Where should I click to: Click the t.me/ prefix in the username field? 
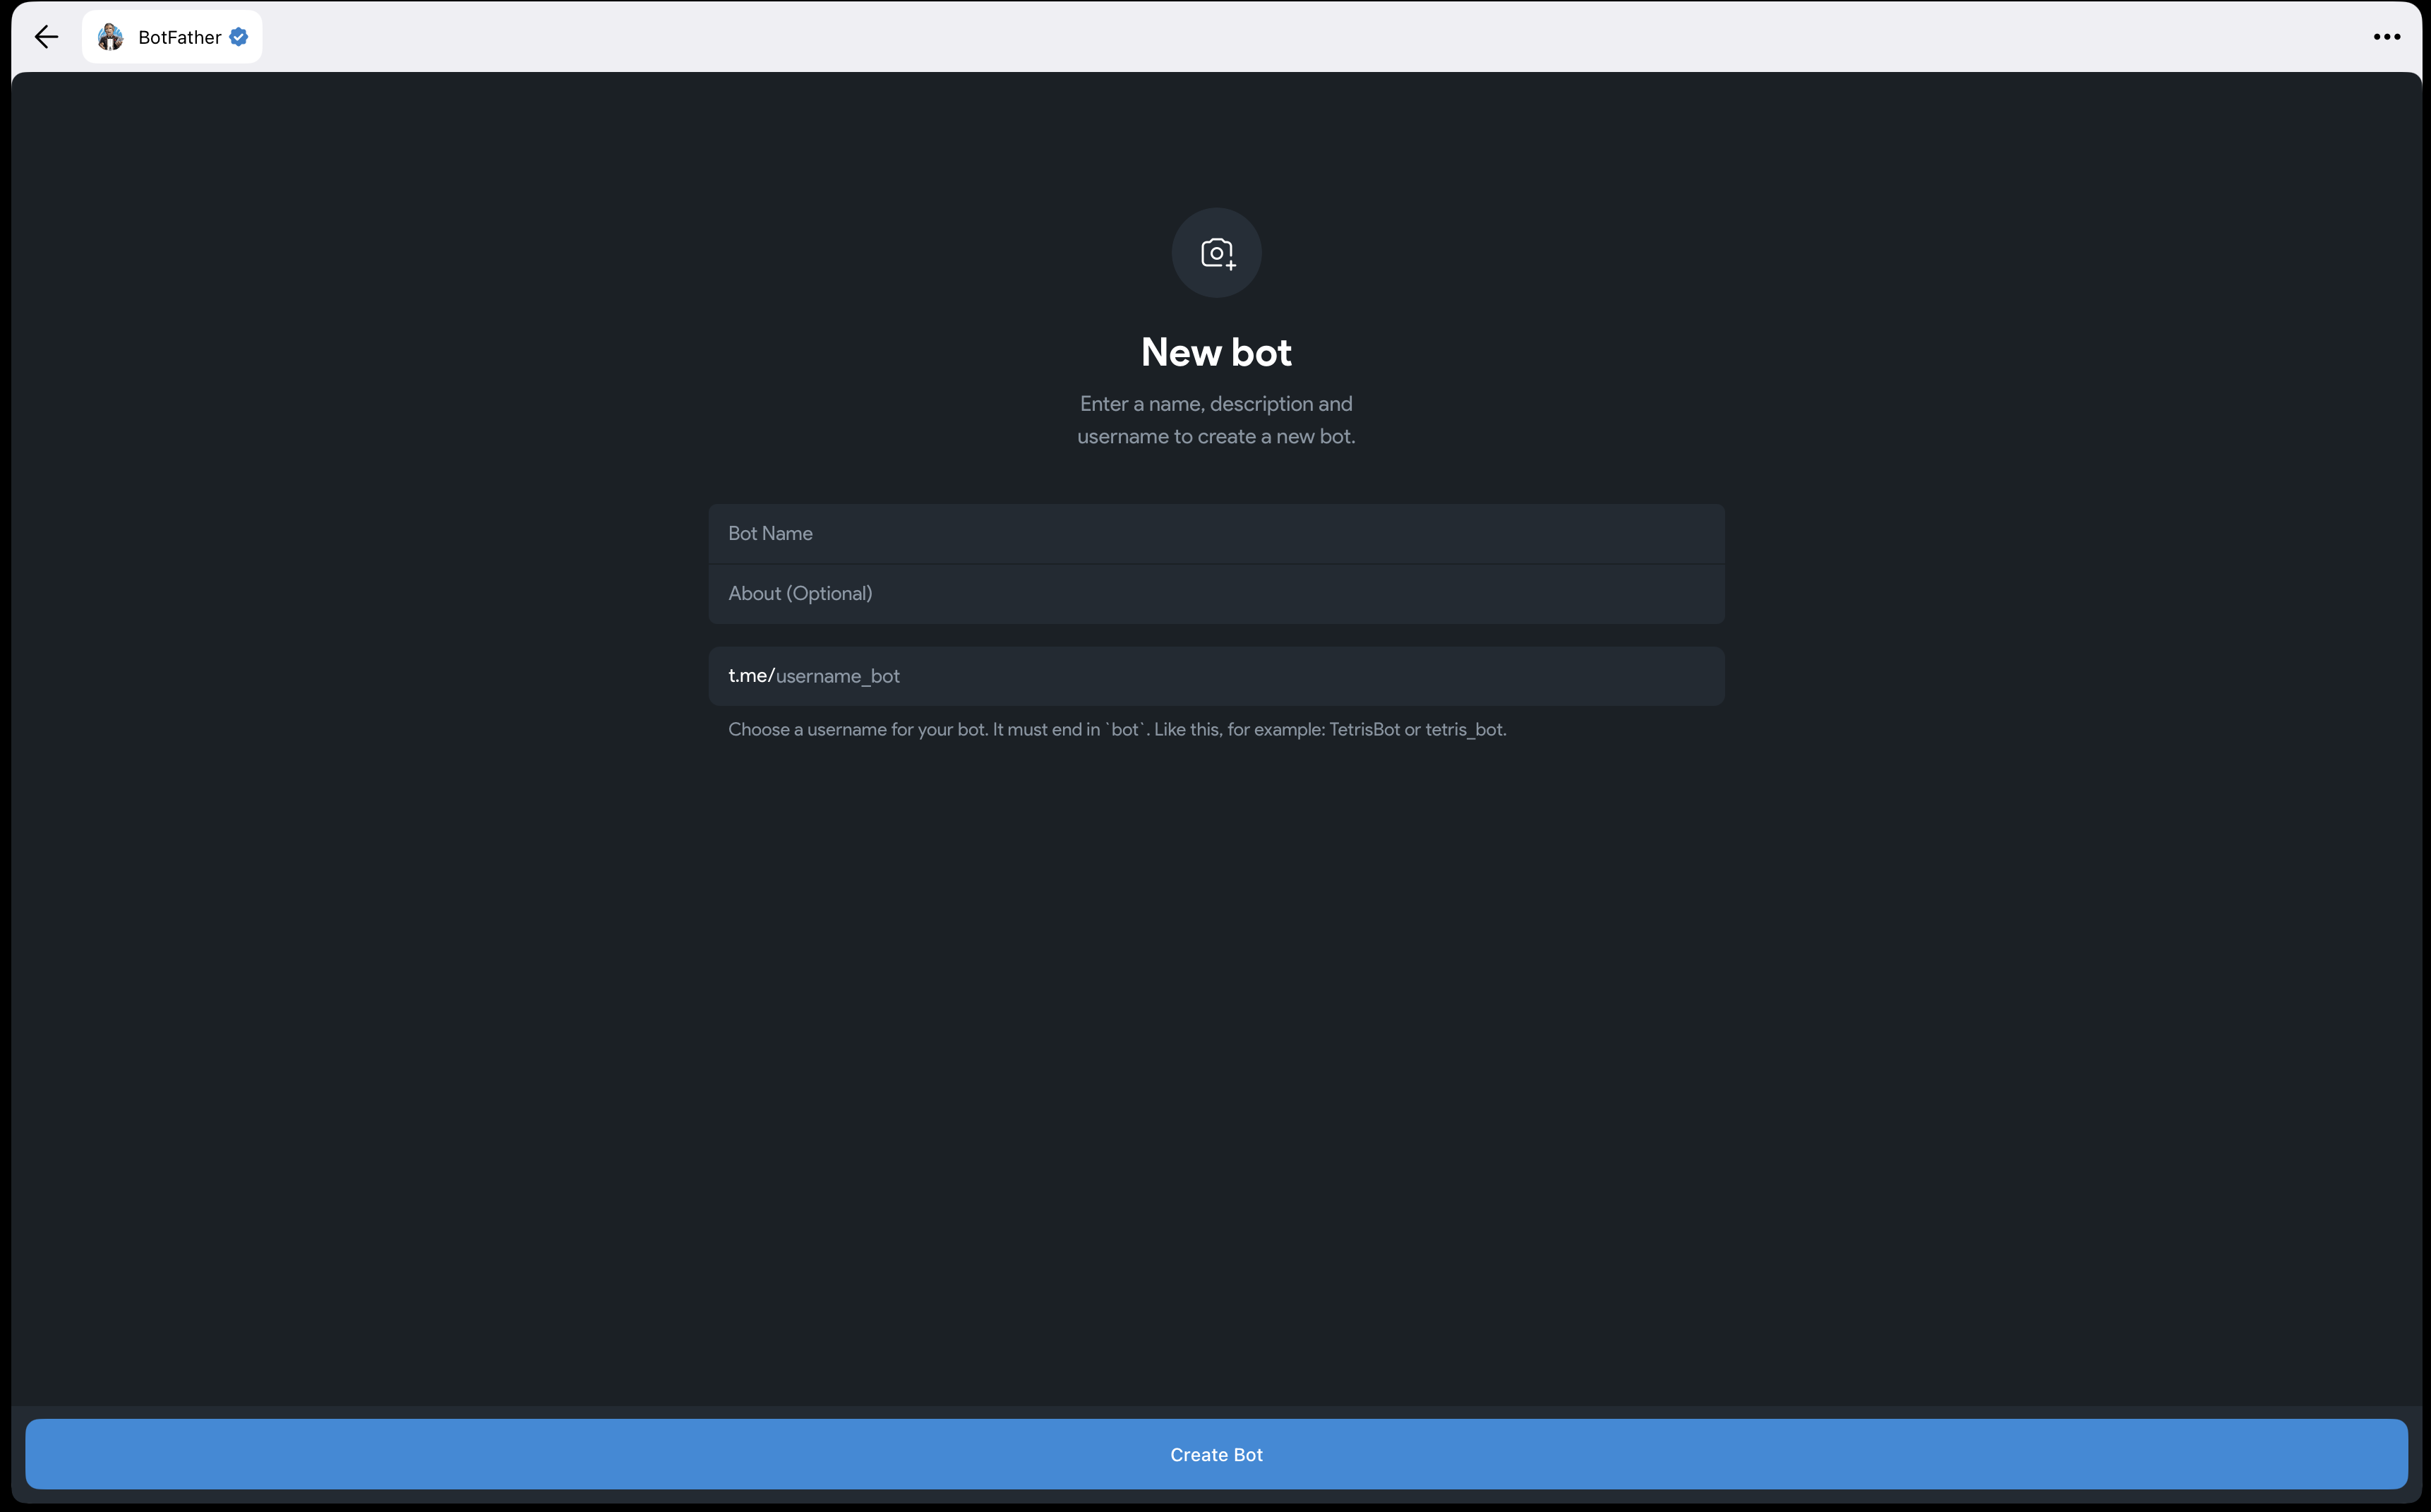point(750,676)
